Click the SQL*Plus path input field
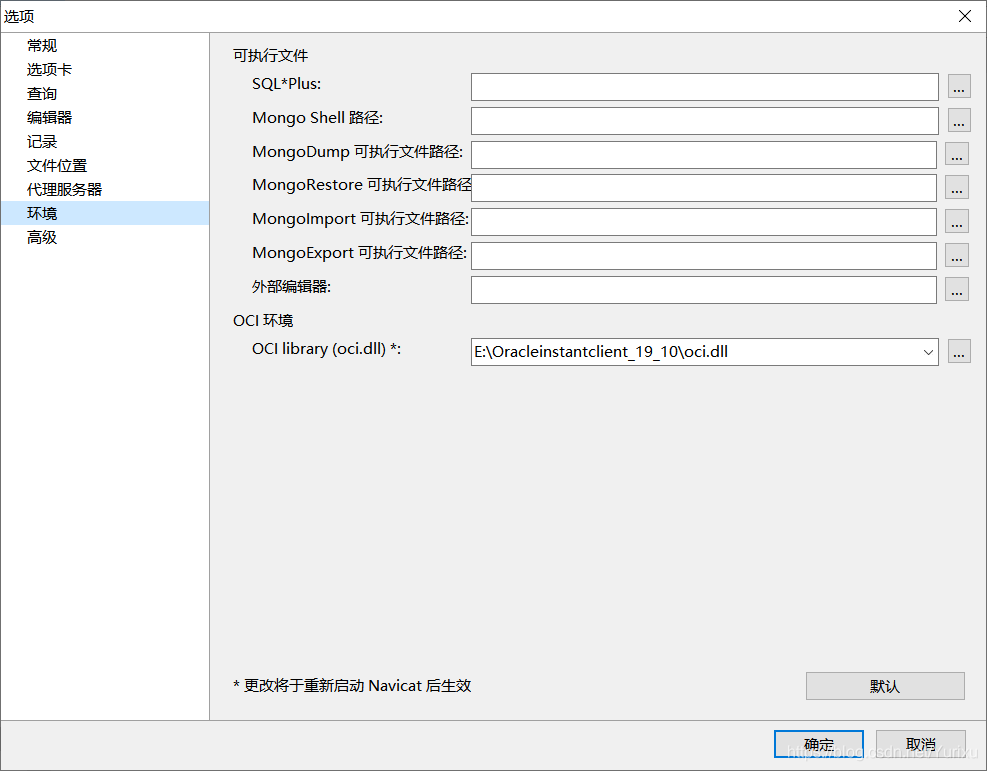Screen dimensions: 987x771 coord(704,87)
